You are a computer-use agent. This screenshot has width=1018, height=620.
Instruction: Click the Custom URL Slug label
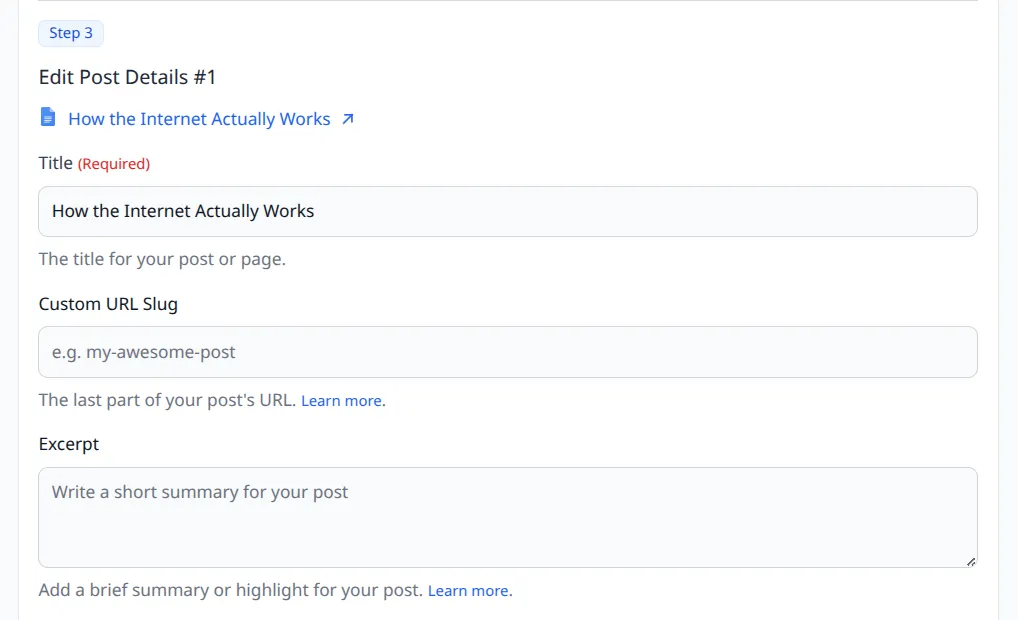coord(107,304)
